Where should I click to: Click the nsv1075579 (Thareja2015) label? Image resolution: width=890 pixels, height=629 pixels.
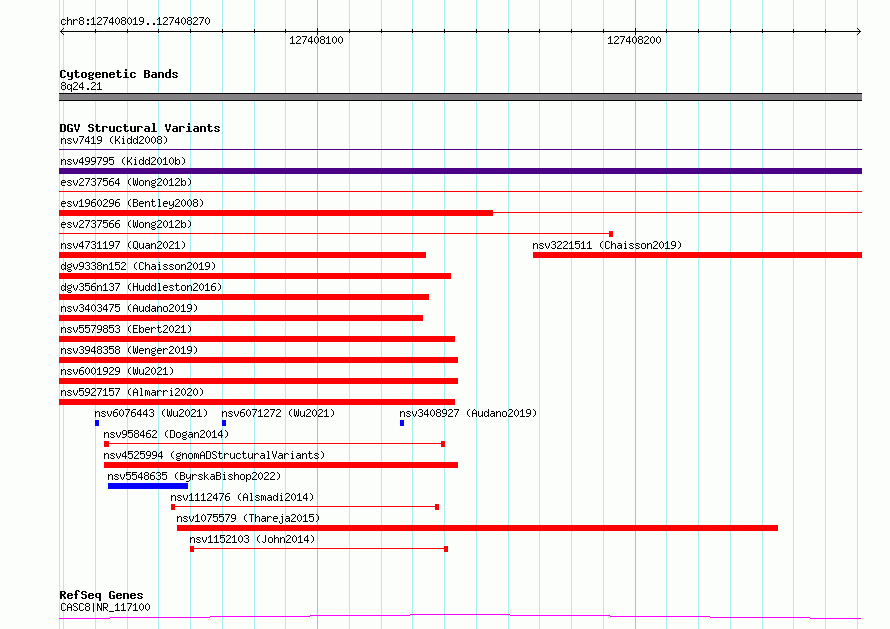[x=248, y=518]
